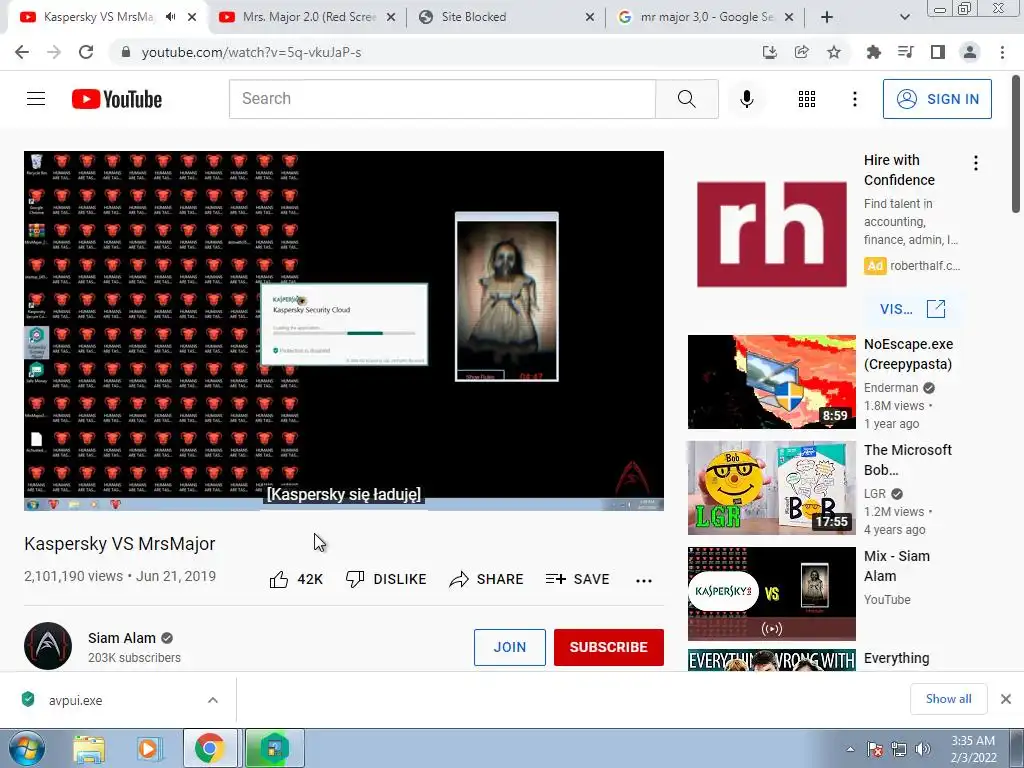The width and height of the screenshot is (1024, 768).
Task: Click the taskbar clock showing 3:35 AM
Action: 973,749
